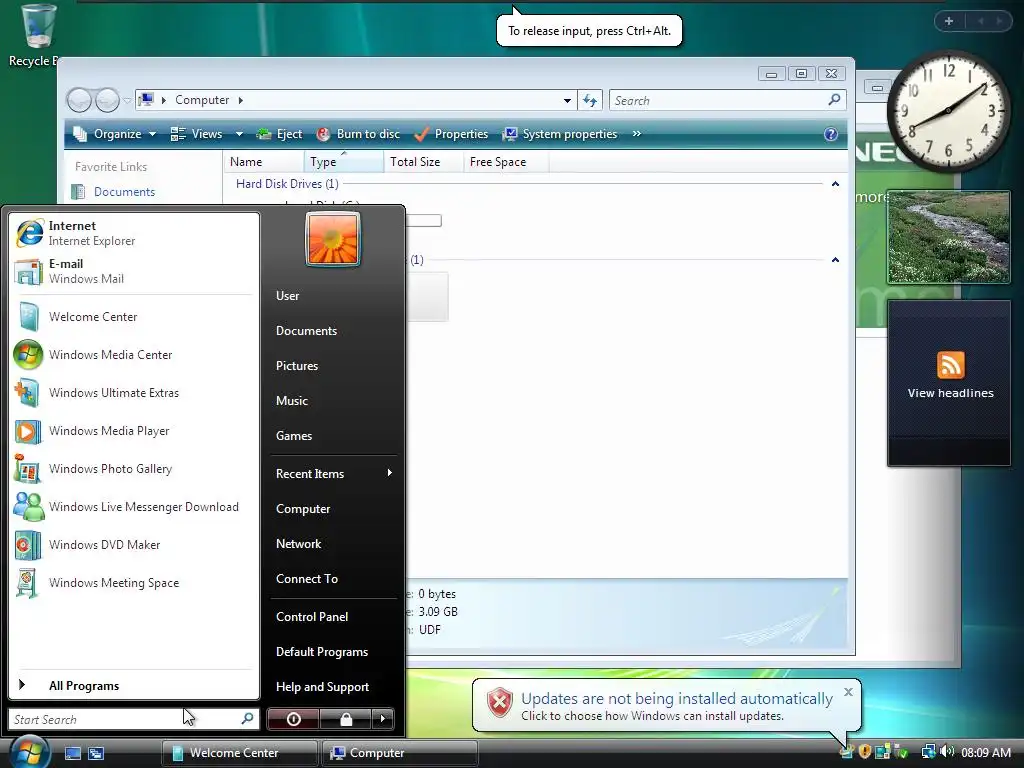
Task: Launch Windows Mail E-mail entry
Action: coord(134,271)
